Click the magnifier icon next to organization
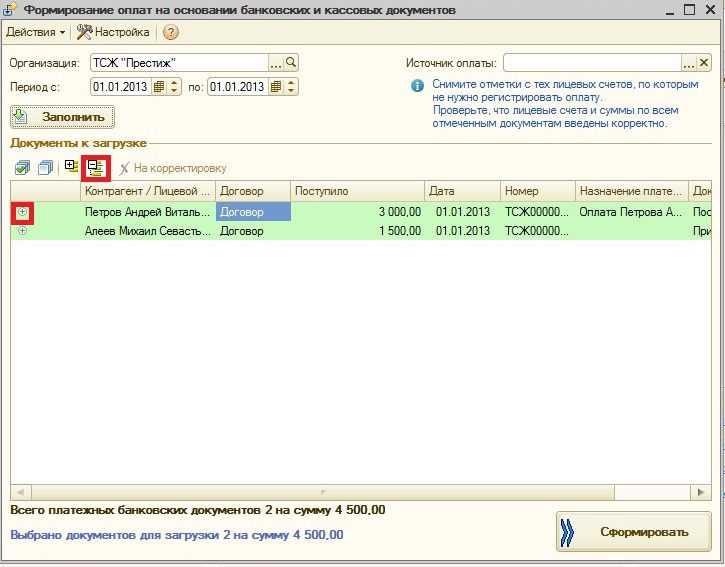 [x=291, y=63]
